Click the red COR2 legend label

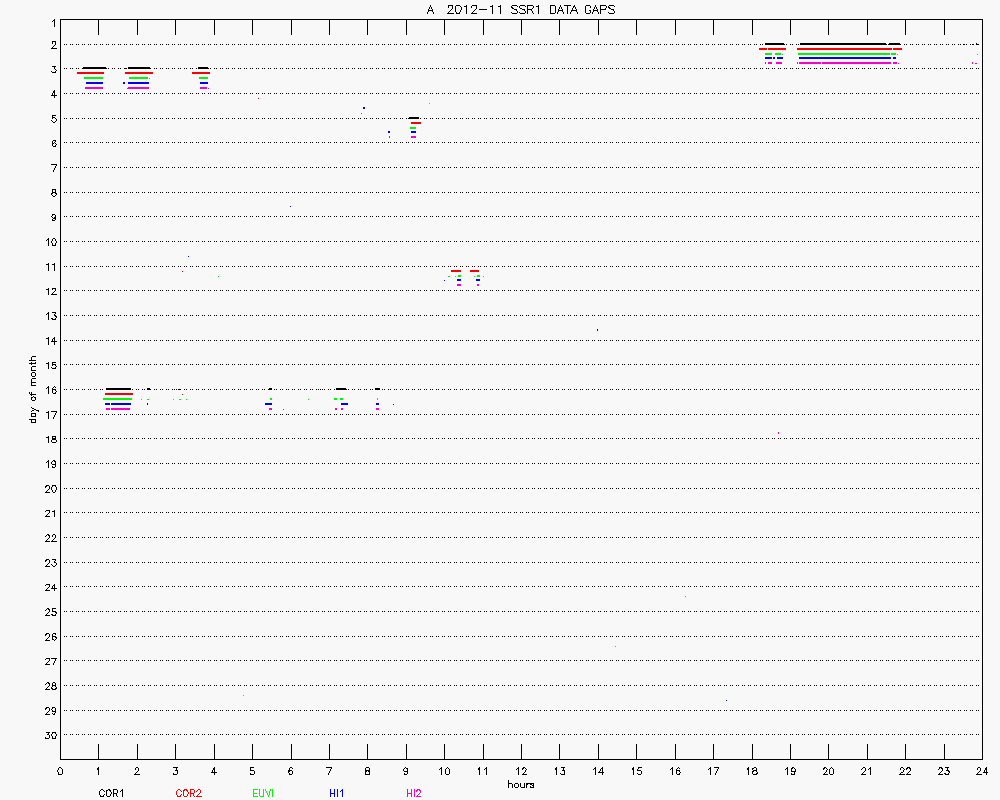tap(188, 793)
